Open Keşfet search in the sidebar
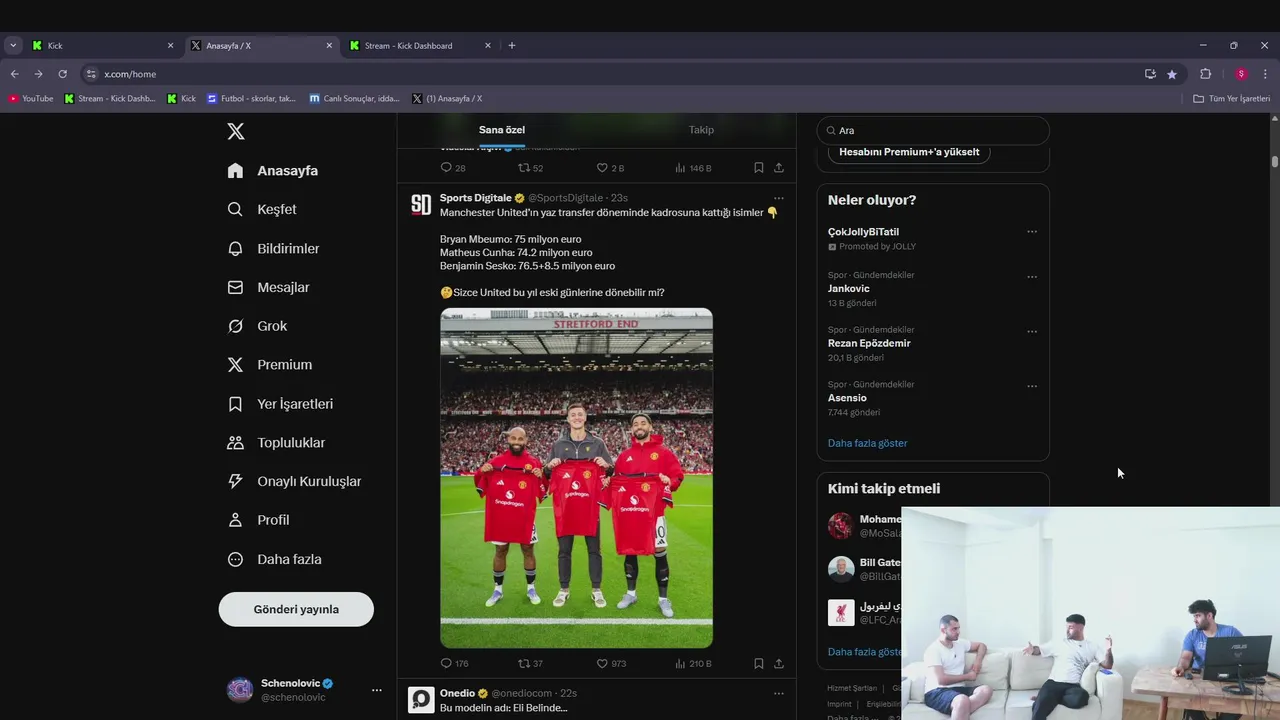 (x=262, y=210)
